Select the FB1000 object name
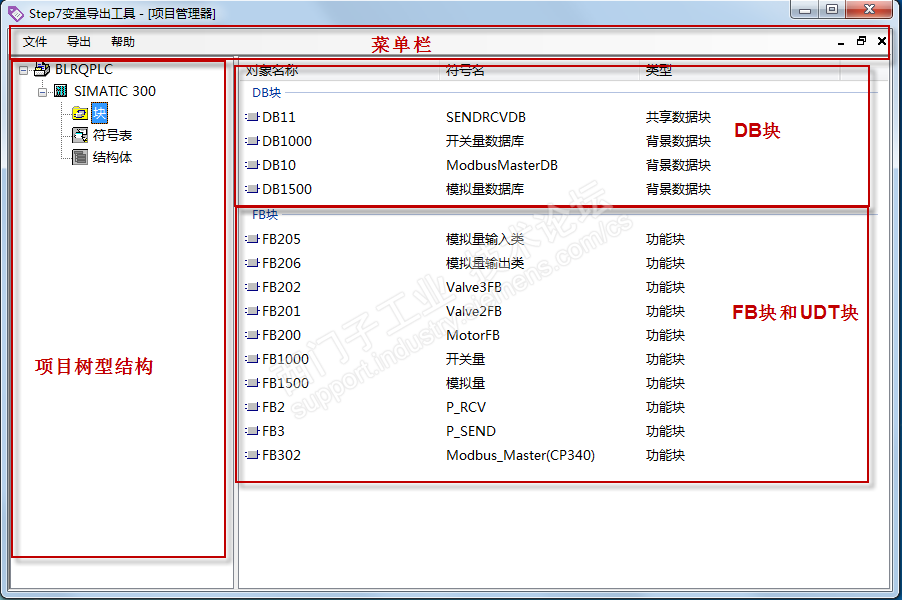 click(x=285, y=359)
